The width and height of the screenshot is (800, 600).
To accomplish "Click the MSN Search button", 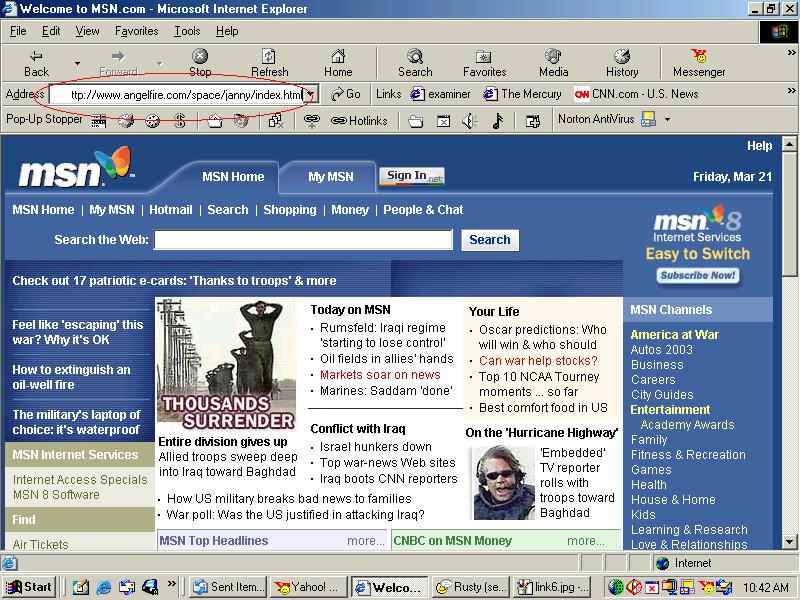I will point(489,240).
